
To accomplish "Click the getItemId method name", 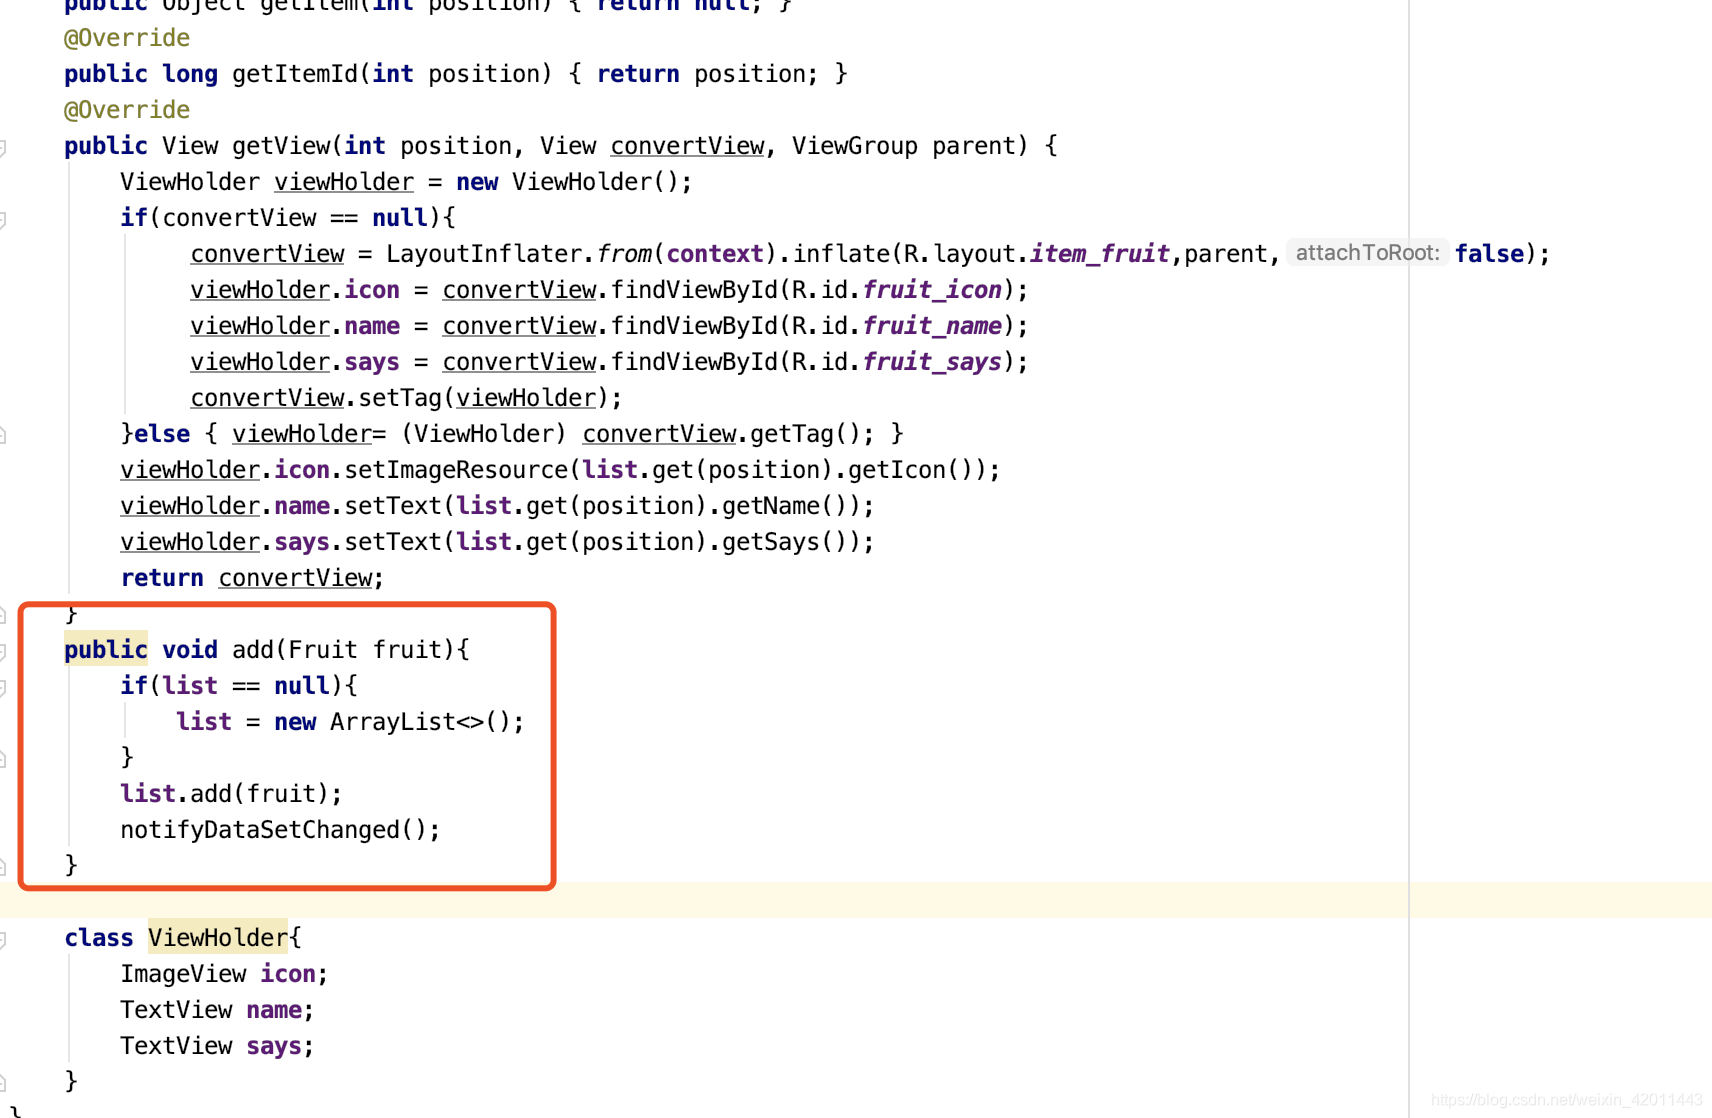I will tap(295, 74).
